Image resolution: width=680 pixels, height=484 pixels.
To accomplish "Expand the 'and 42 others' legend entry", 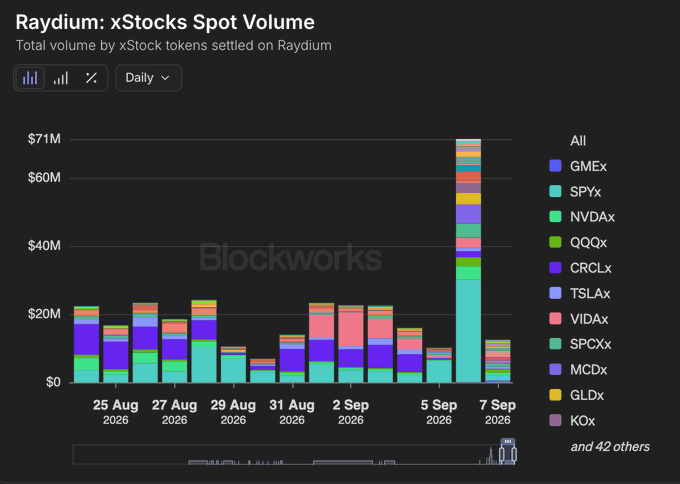I will tap(610, 447).
